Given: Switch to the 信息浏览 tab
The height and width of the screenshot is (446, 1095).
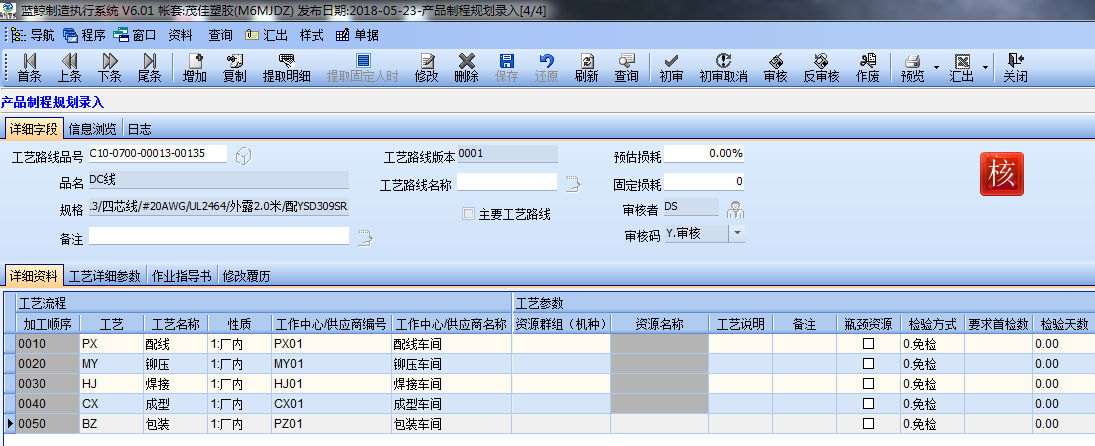Looking at the screenshot, I should 93,129.
